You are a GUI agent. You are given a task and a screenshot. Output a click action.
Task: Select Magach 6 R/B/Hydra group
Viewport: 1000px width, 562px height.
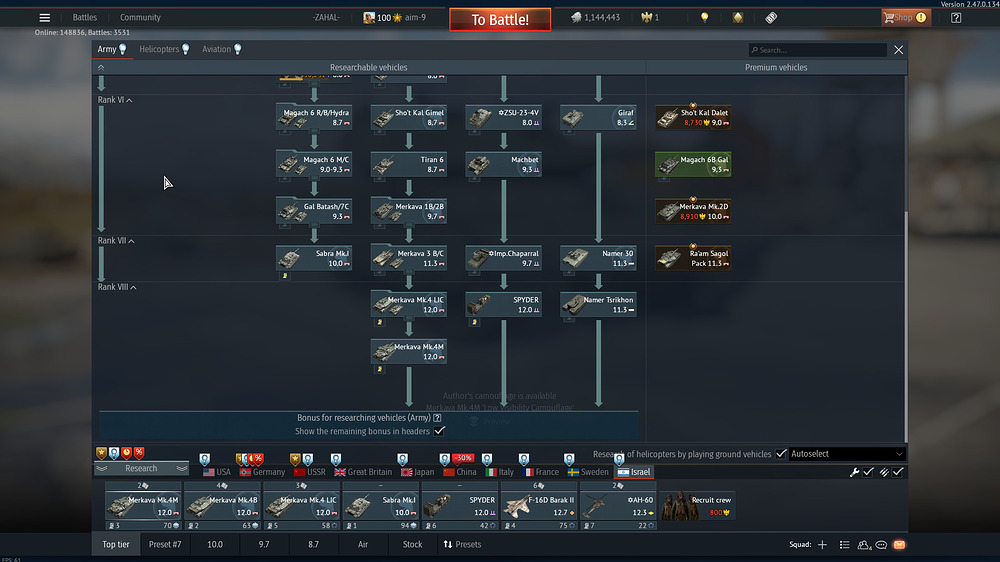(x=314, y=117)
